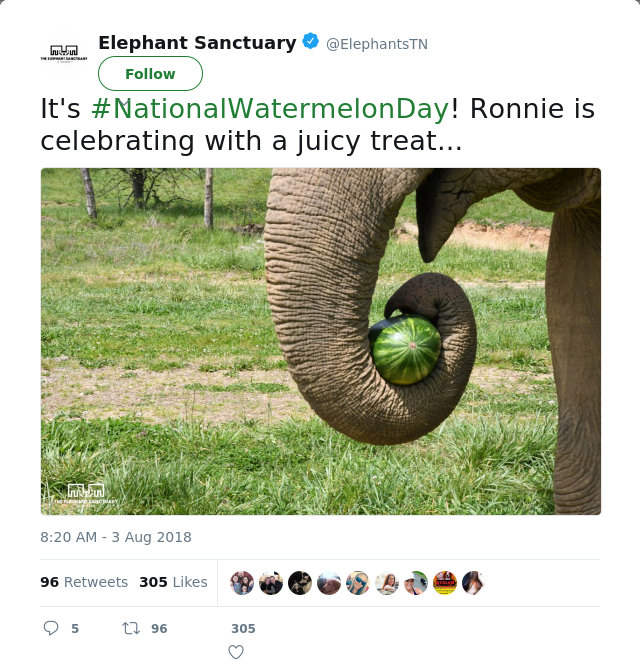Open the @ElephantsTN handle link

pos(377,44)
